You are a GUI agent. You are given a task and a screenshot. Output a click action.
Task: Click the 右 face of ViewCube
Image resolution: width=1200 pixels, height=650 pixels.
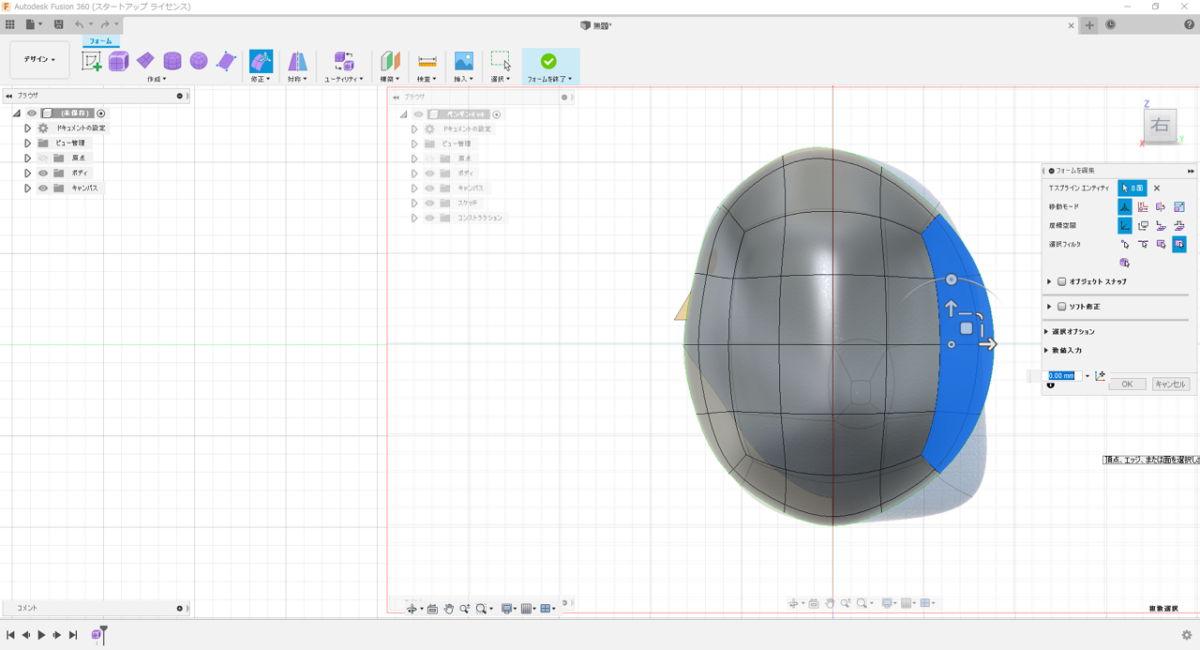[x=1160, y=125]
